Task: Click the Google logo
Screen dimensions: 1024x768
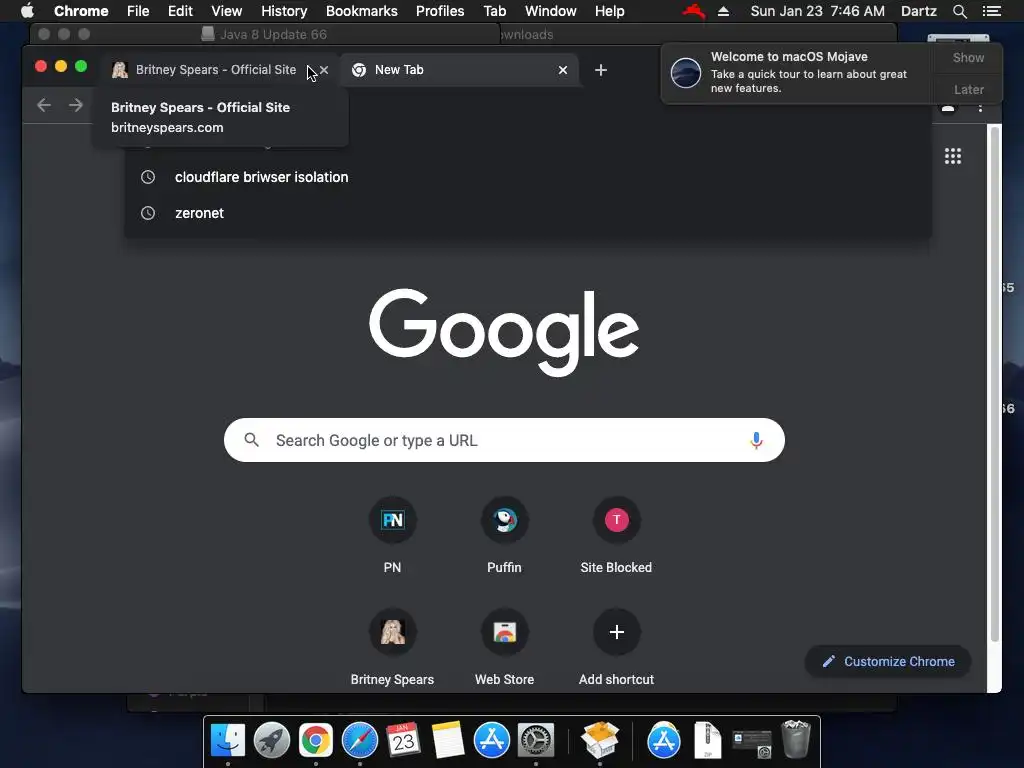Action: pos(504,332)
